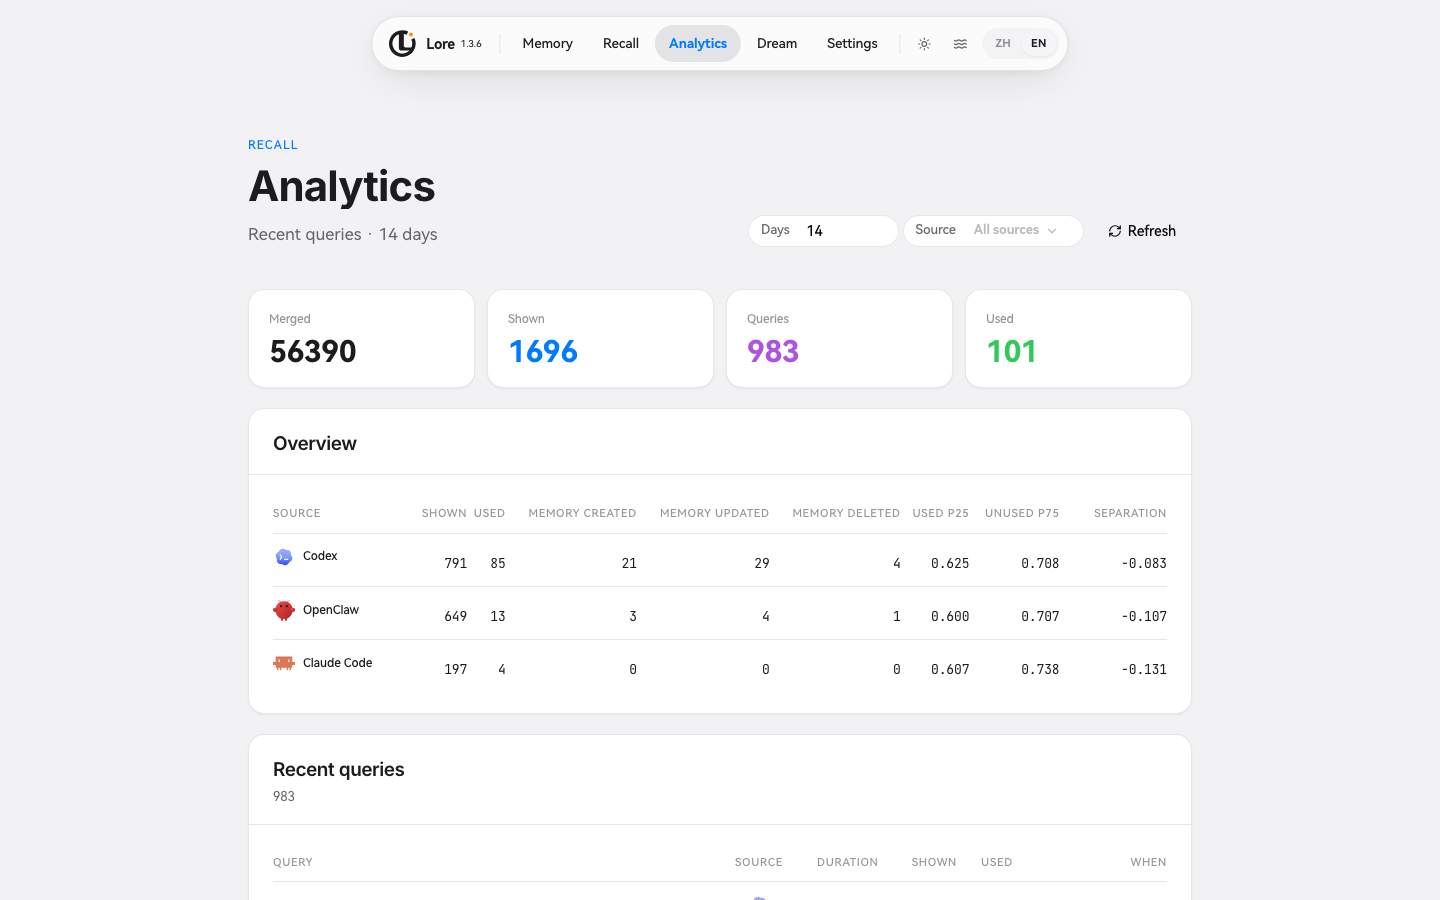
Task: Click the Days input field
Action: click(x=823, y=230)
